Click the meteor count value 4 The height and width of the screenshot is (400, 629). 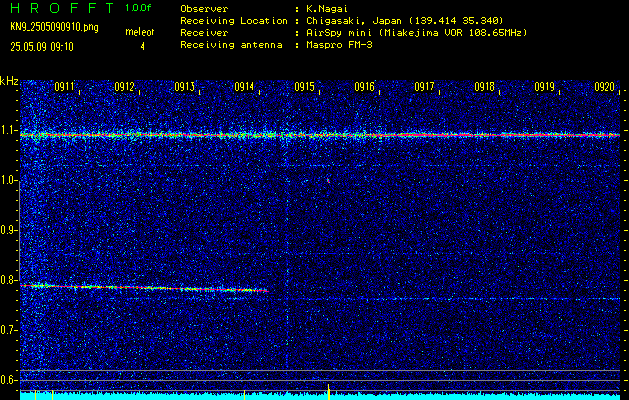tap(142, 47)
